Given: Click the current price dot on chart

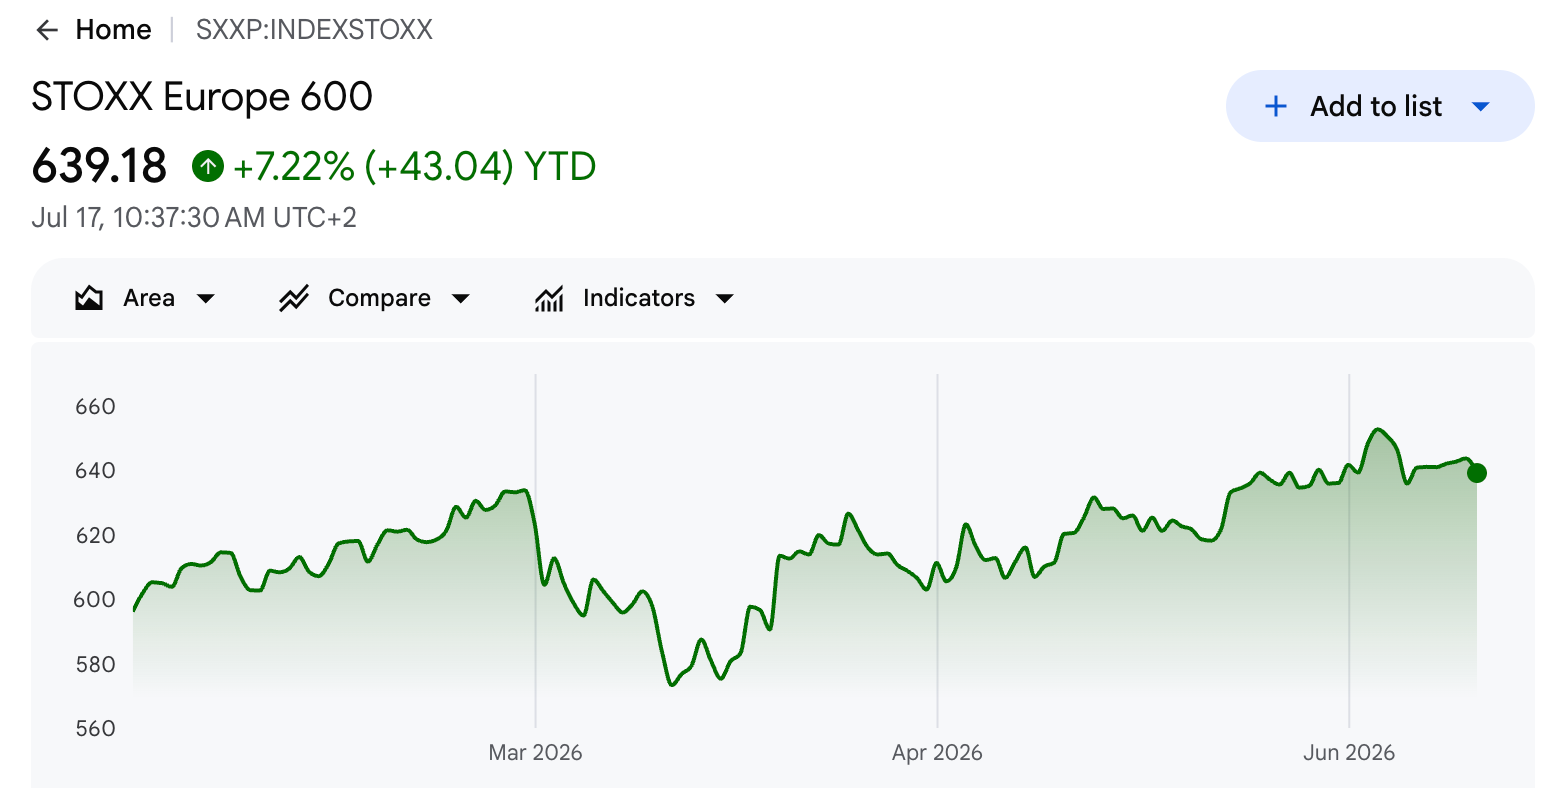Looking at the screenshot, I should click(1477, 473).
